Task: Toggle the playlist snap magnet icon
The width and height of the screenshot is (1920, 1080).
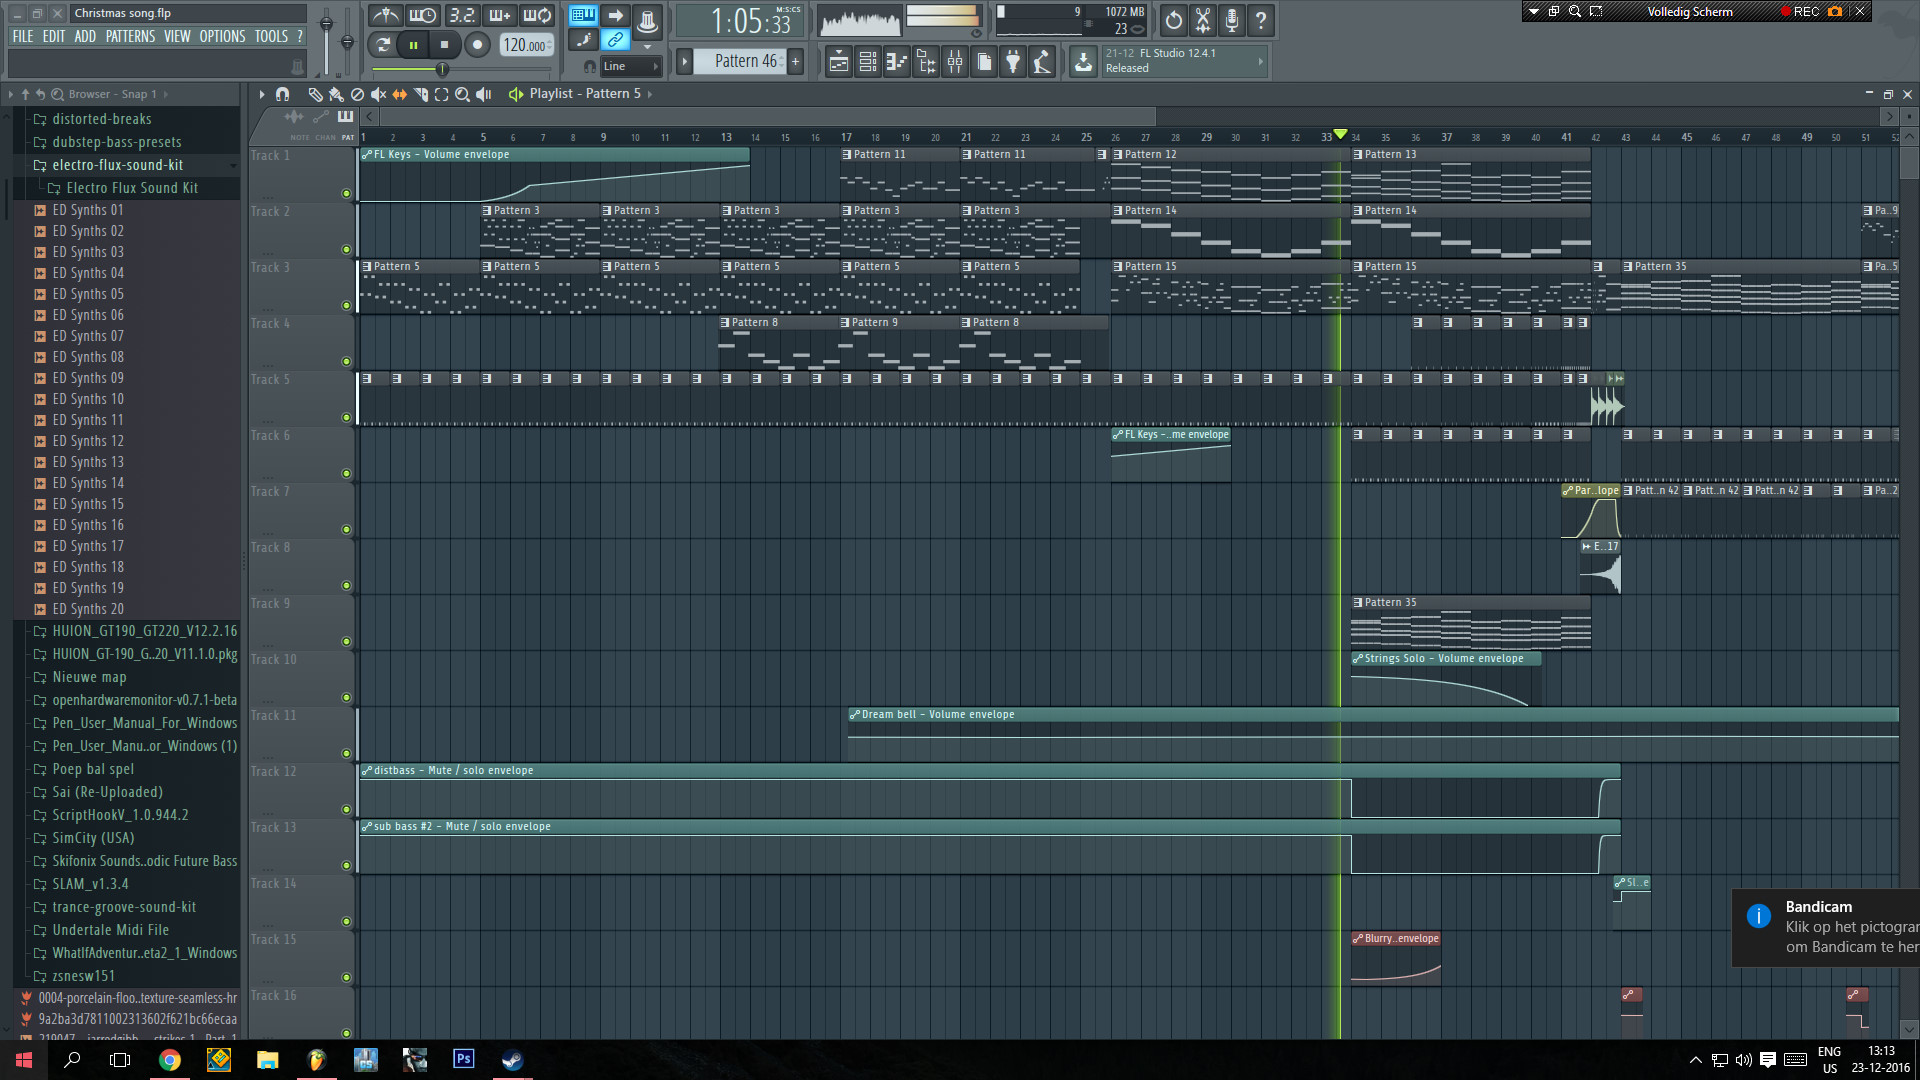Action: coord(283,94)
